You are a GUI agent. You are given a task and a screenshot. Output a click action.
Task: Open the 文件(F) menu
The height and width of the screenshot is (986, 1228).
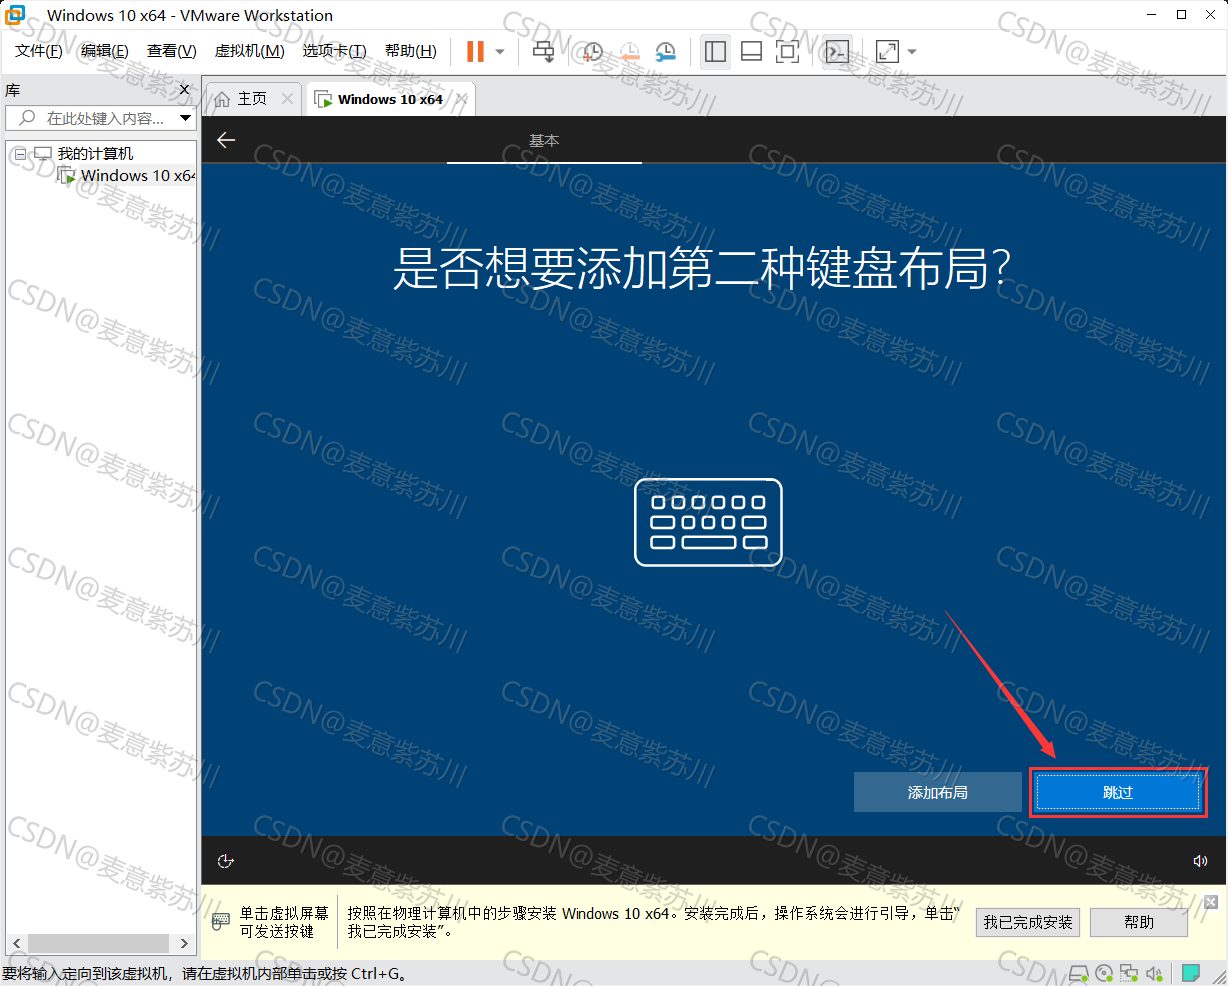pyautogui.click(x=38, y=51)
